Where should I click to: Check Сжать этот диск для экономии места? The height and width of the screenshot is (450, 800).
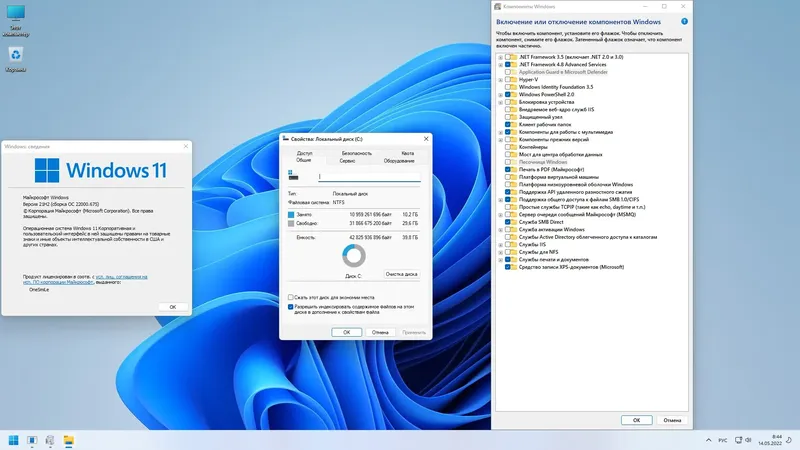click(290, 297)
